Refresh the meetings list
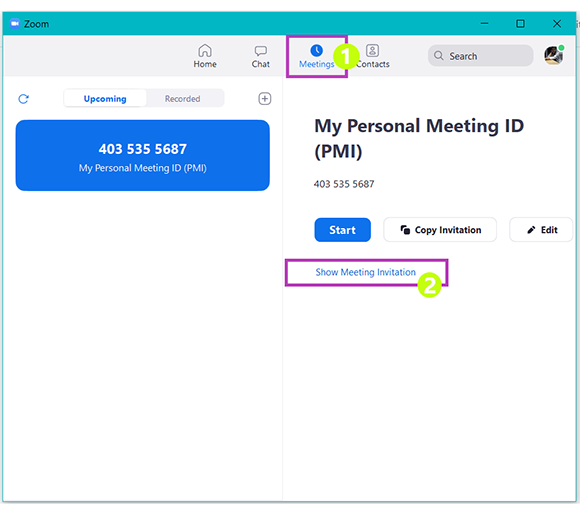Screen dimensions: 580x513 [24, 99]
